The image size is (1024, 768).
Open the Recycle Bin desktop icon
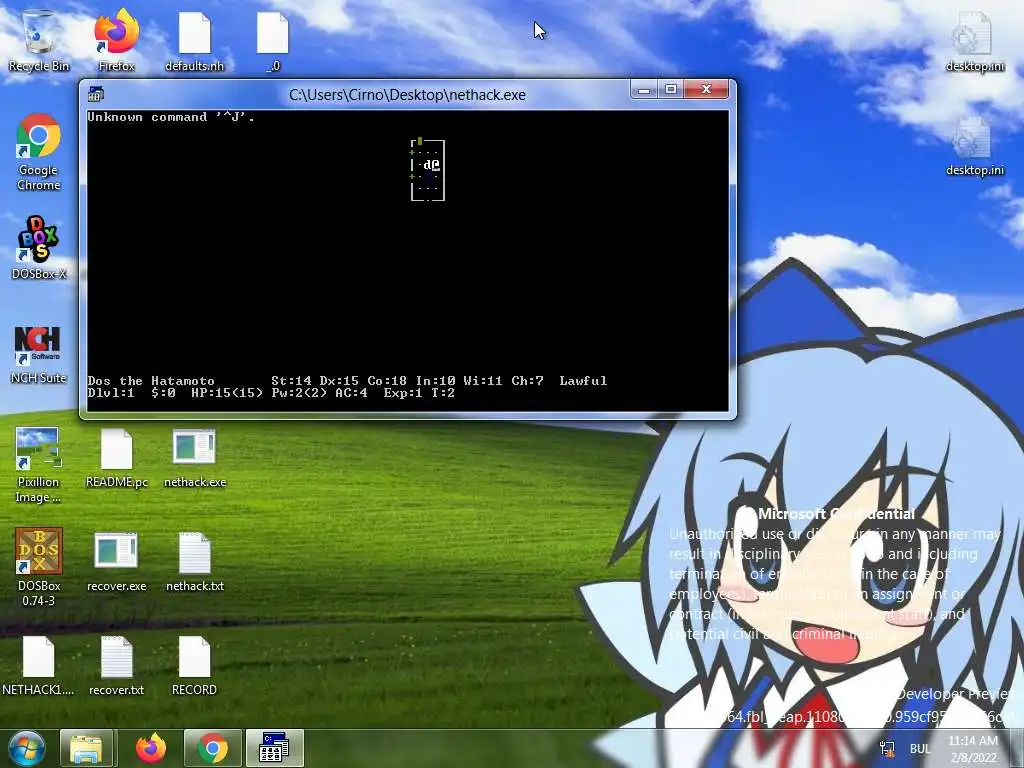[39, 40]
